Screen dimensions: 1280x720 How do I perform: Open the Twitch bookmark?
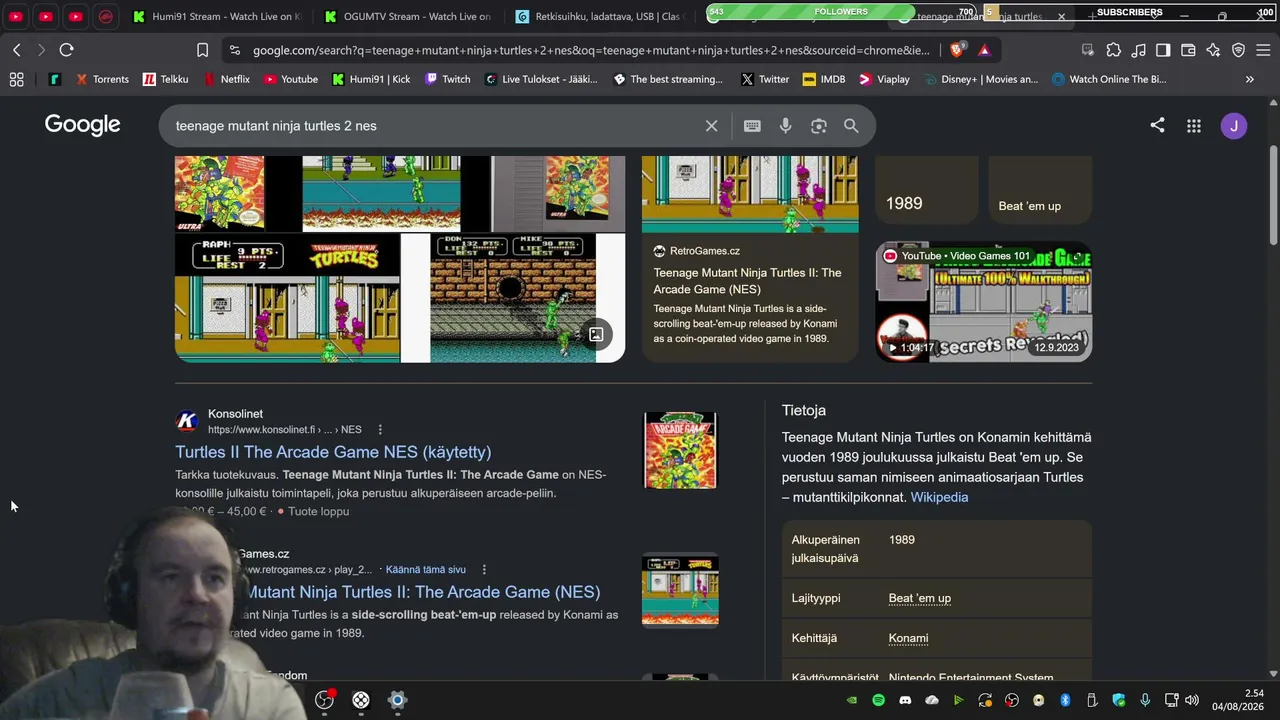448,79
